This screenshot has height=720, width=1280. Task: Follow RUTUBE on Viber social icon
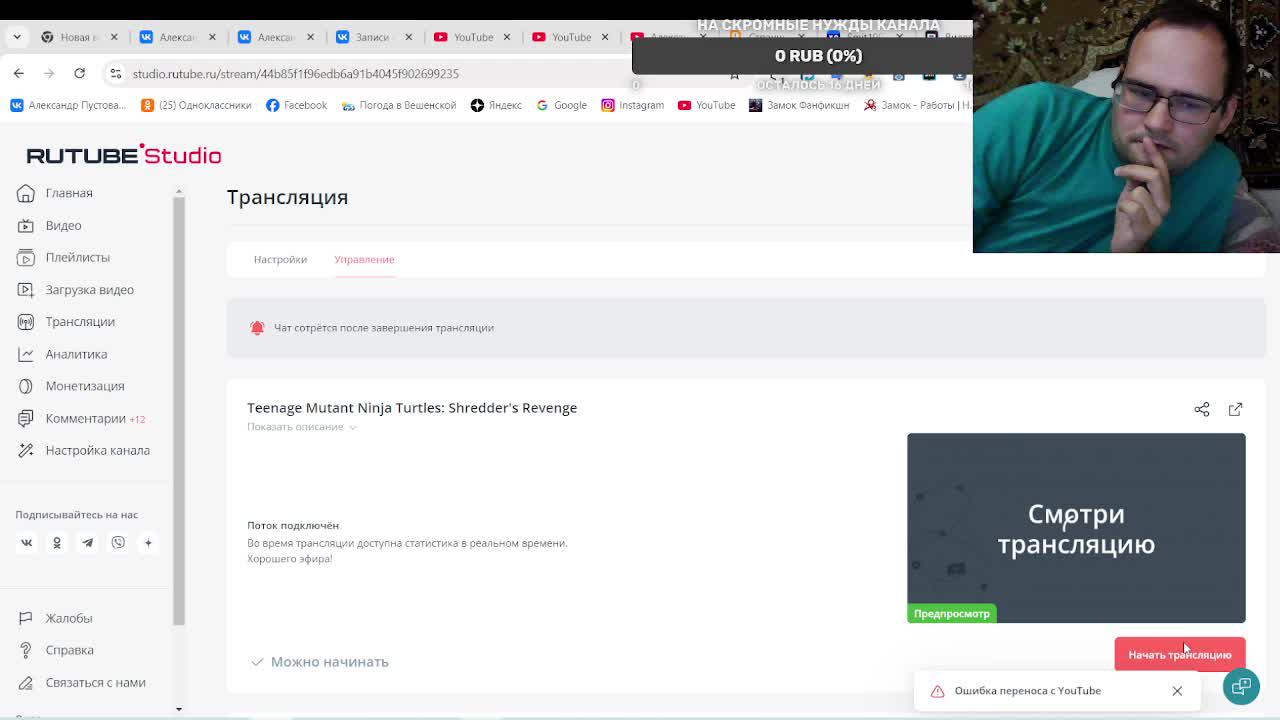coord(118,542)
